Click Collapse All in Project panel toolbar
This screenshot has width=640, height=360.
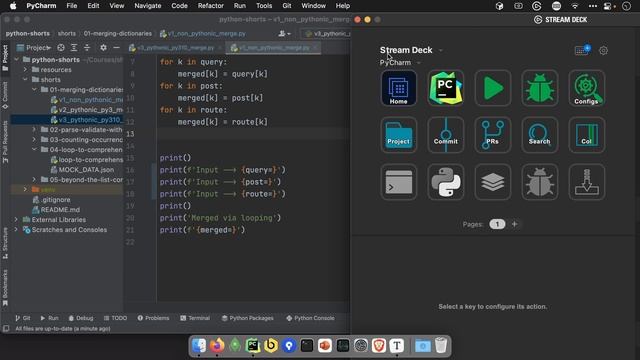(x=87, y=48)
